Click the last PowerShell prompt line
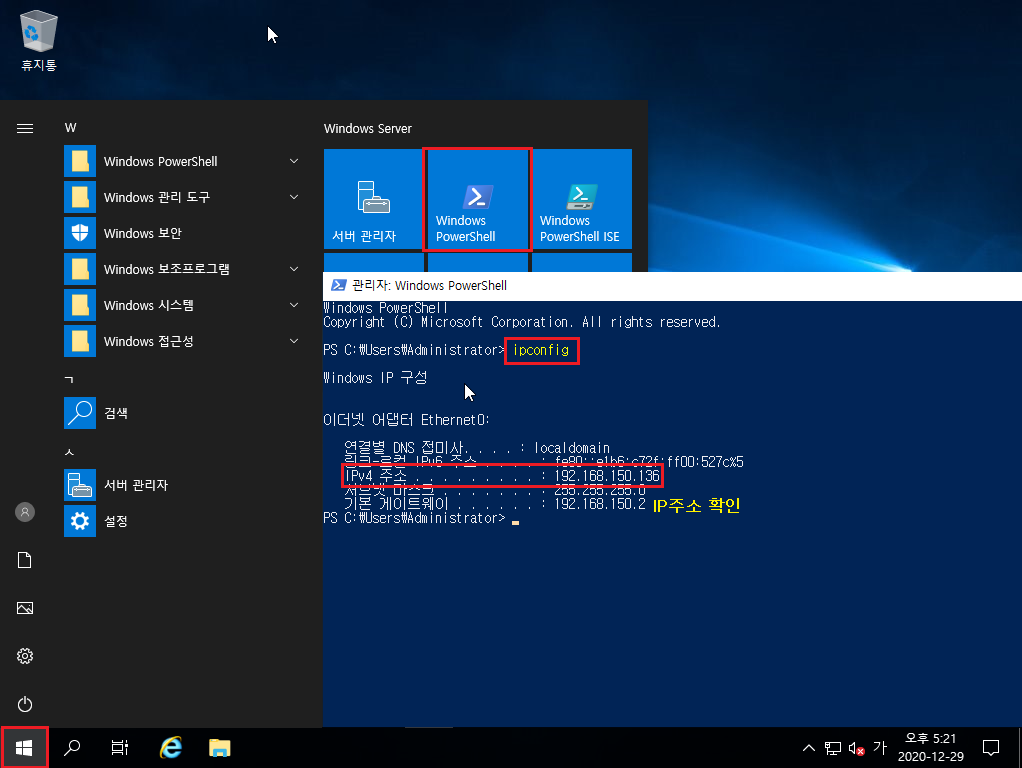The height and width of the screenshot is (768, 1022). (x=421, y=518)
